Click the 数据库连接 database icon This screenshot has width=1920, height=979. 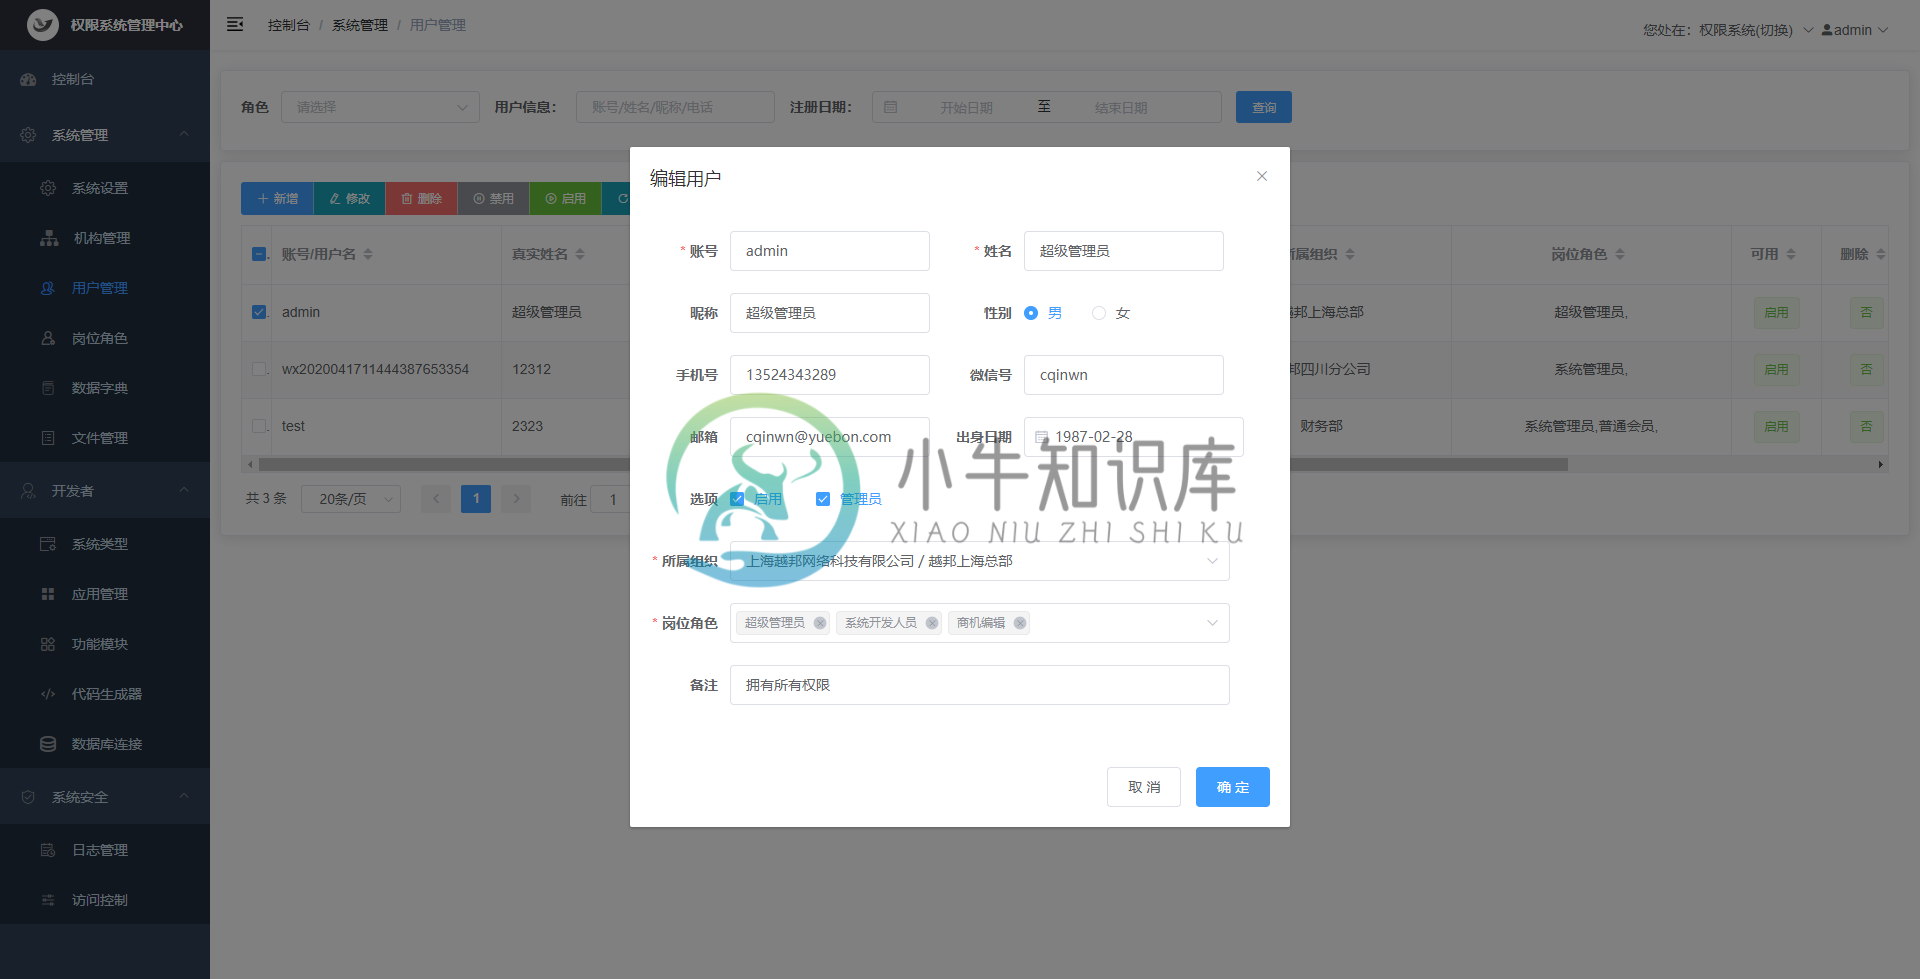point(48,744)
